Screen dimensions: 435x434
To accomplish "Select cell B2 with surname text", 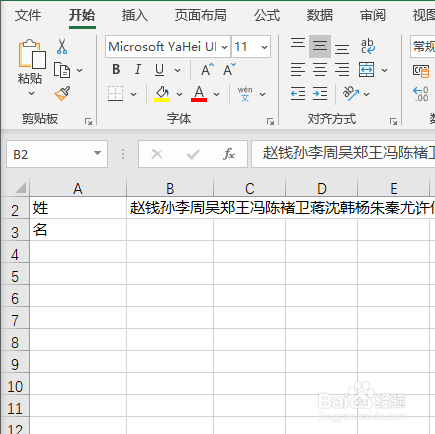I will click(x=170, y=208).
